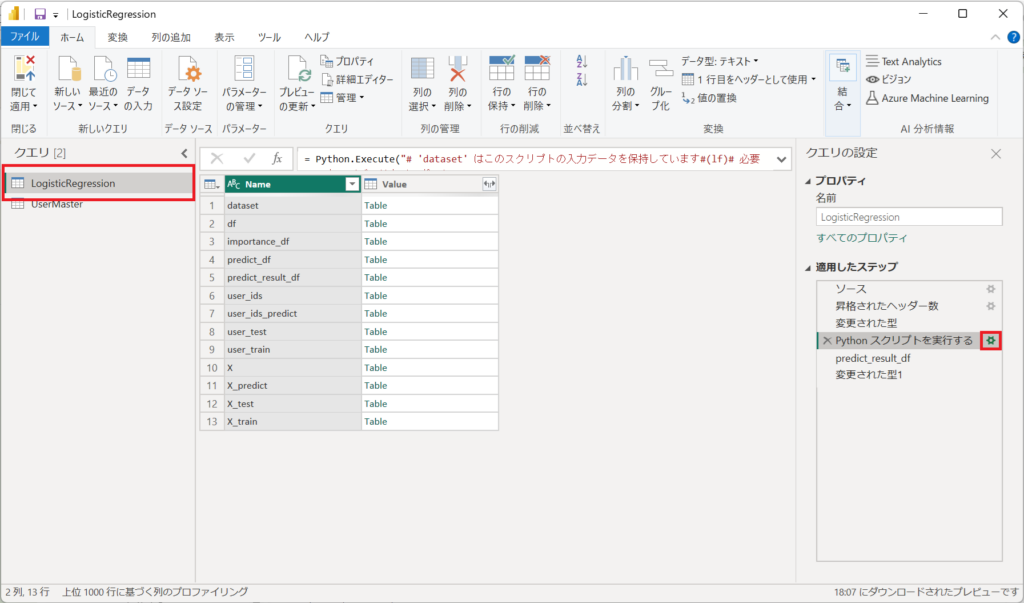Open the table corner menu icon
The width and height of the screenshot is (1024, 603).
pyautogui.click(x=211, y=184)
